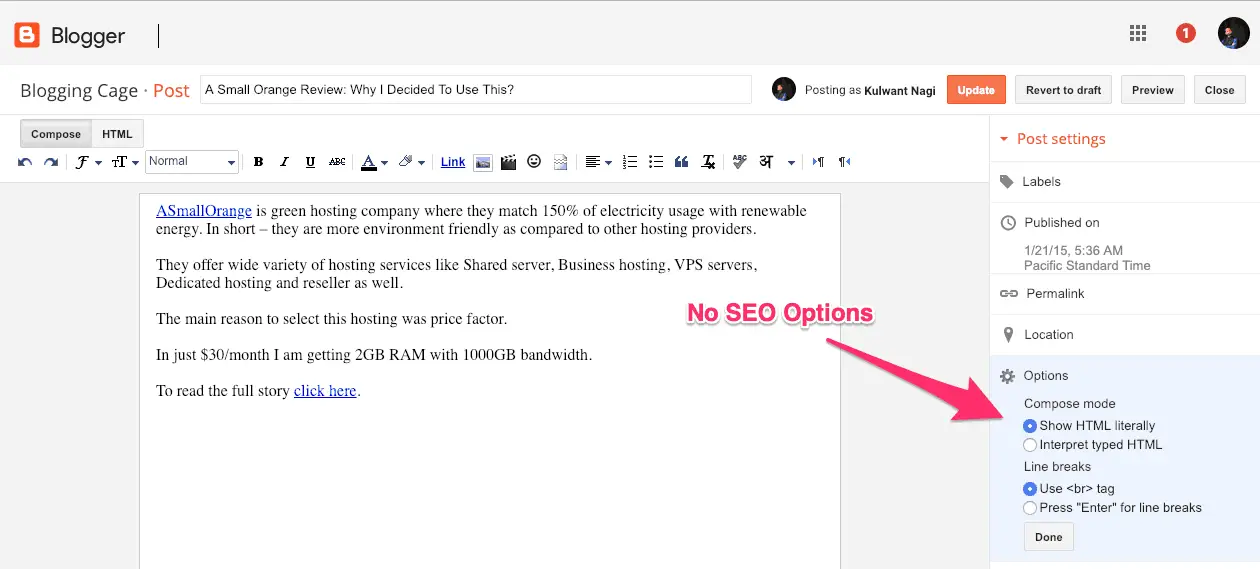The height and width of the screenshot is (569, 1260).
Task: Collapse the Post settings section
Action: tap(1052, 139)
